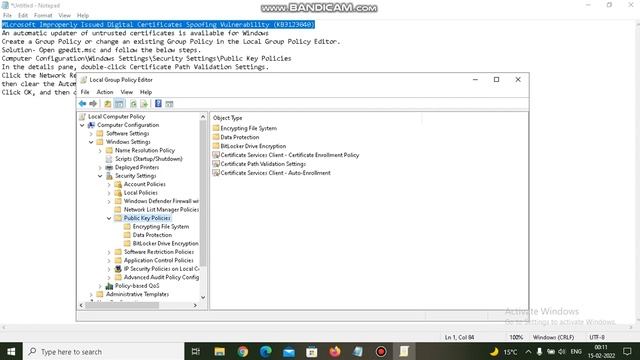Click tree pane scroll up arrow

[x=203, y=117]
